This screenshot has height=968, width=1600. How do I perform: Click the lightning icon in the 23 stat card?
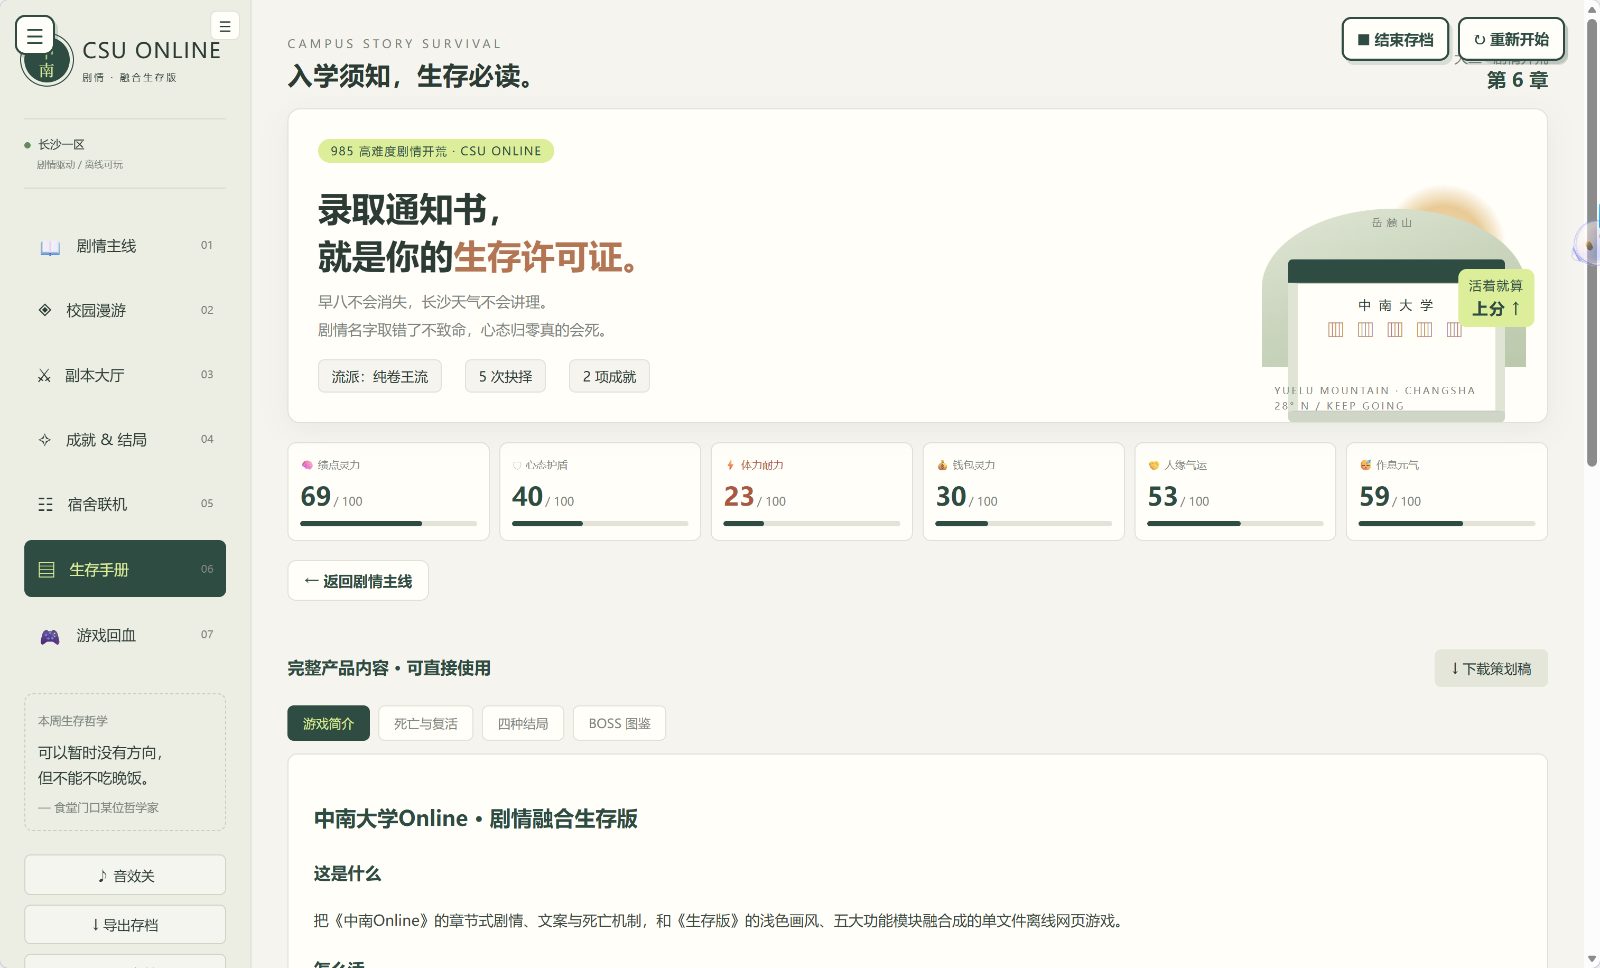point(731,465)
